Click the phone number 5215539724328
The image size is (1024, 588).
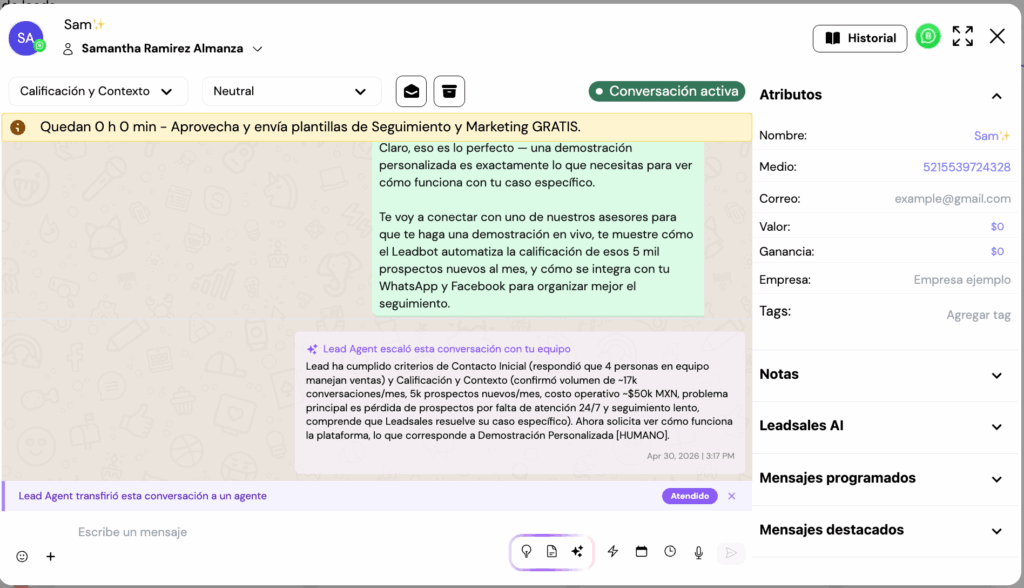click(x=967, y=167)
